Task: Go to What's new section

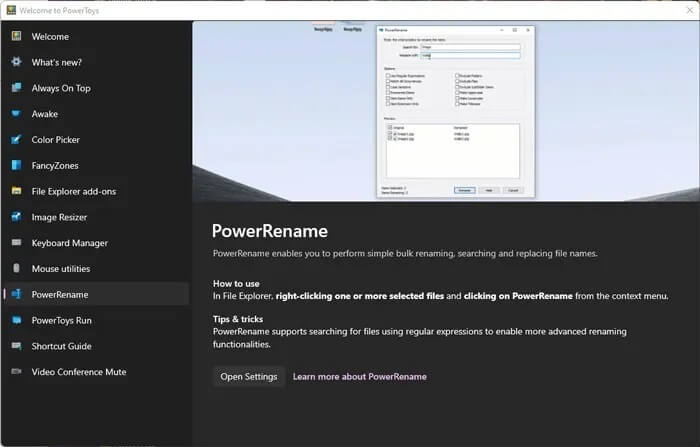Action: coord(95,63)
